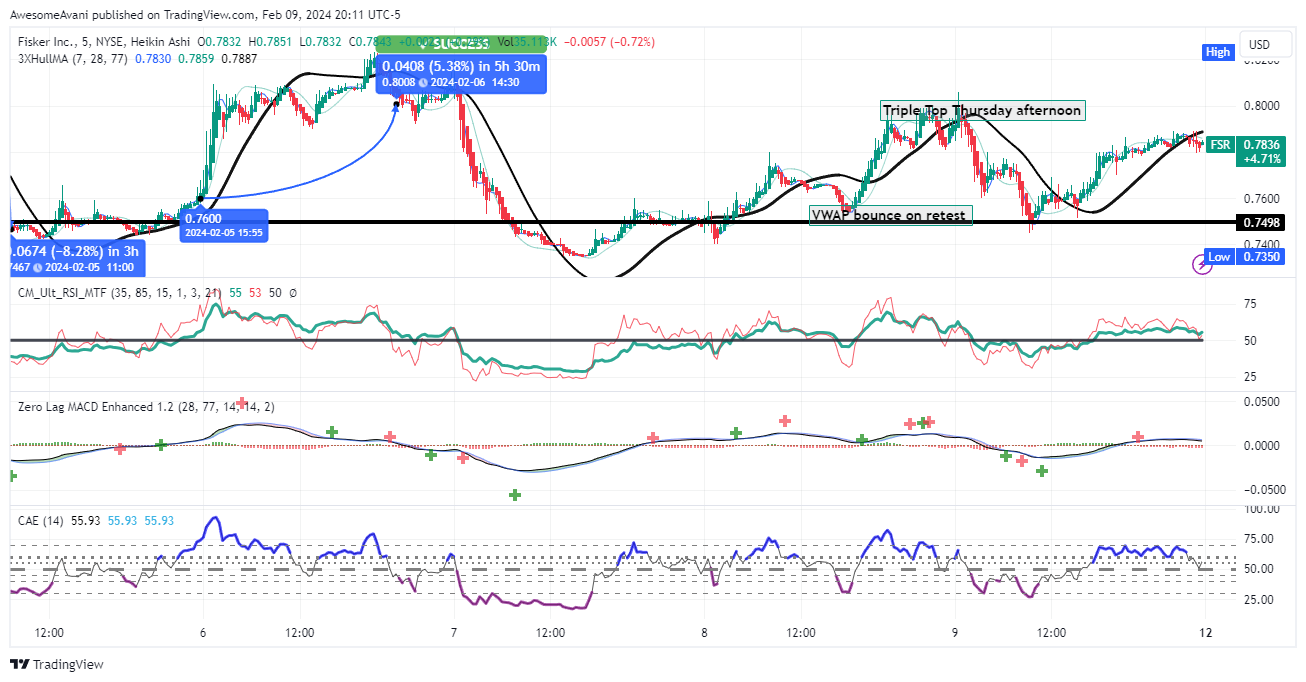This screenshot has height=682, width=1306.
Task: Click the blue Low price label
Action: (1219, 257)
